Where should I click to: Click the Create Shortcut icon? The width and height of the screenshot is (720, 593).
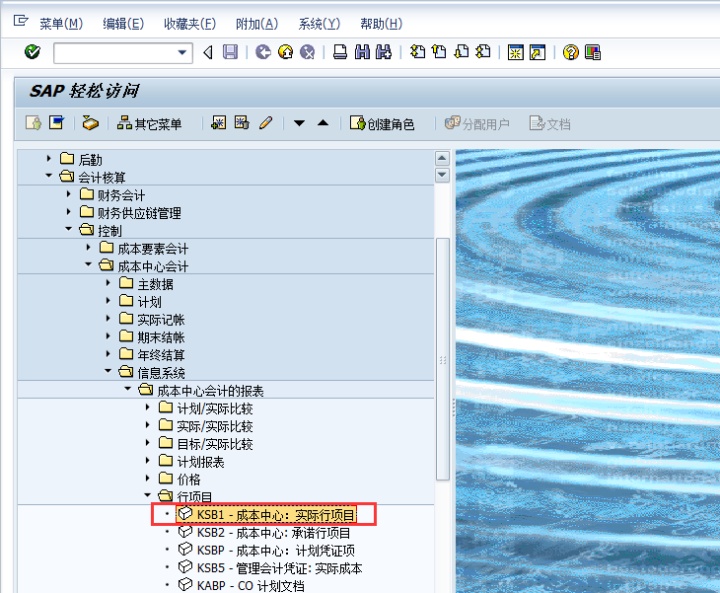point(537,52)
